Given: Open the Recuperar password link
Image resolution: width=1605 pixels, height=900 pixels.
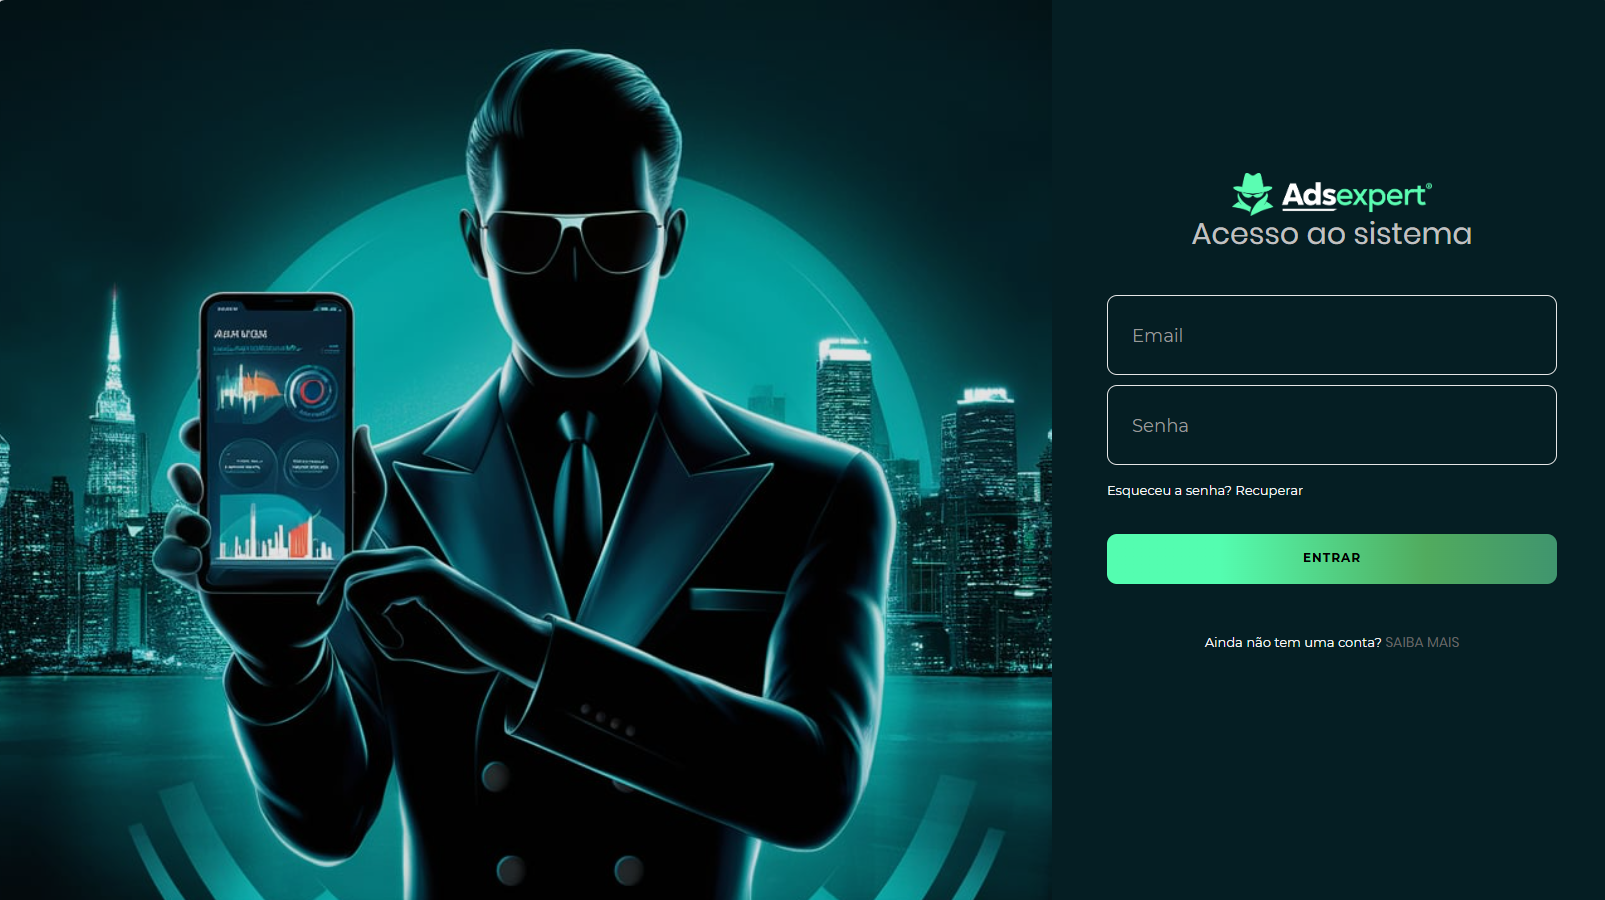Looking at the screenshot, I should (1269, 490).
